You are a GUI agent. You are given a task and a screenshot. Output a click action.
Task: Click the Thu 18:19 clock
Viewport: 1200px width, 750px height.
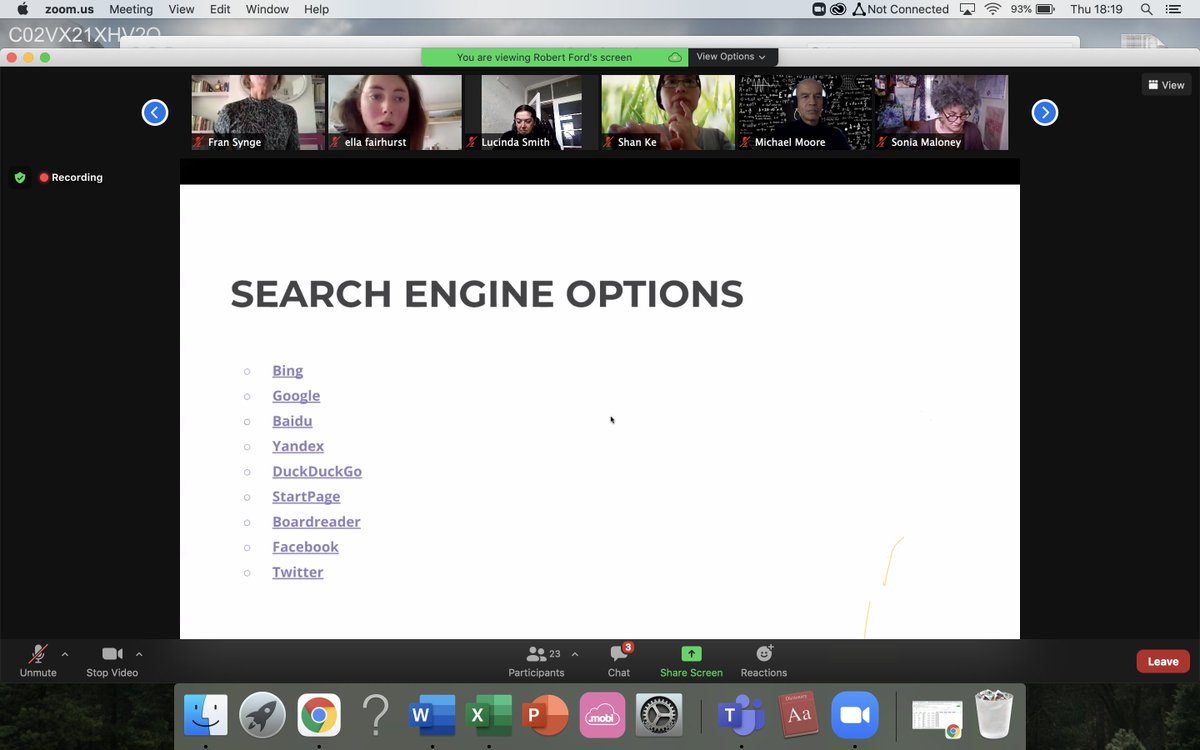(1096, 9)
